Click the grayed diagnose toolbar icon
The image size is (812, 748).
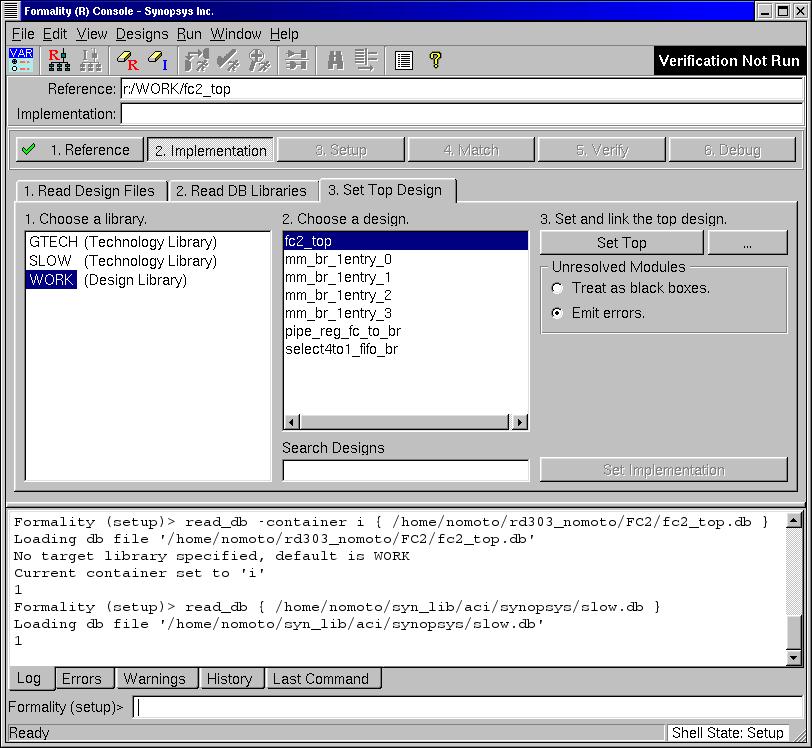[x=259, y=60]
